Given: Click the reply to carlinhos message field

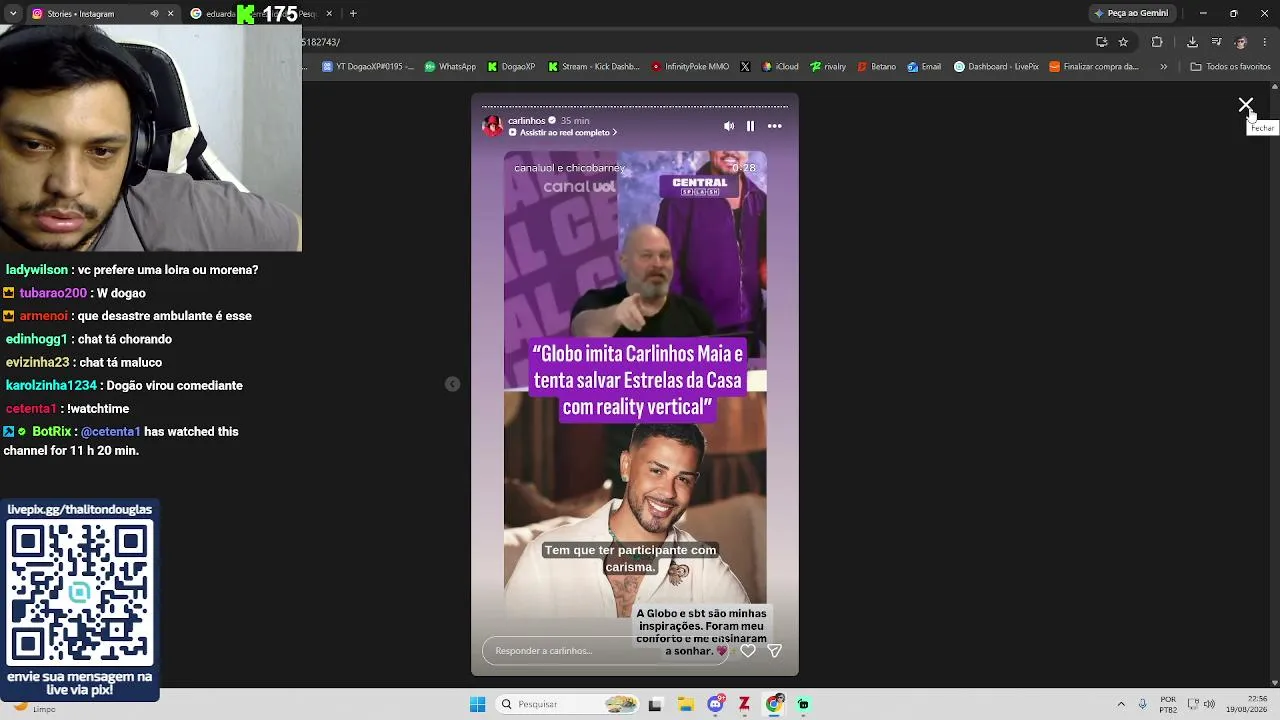Looking at the screenshot, I should coord(607,651).
